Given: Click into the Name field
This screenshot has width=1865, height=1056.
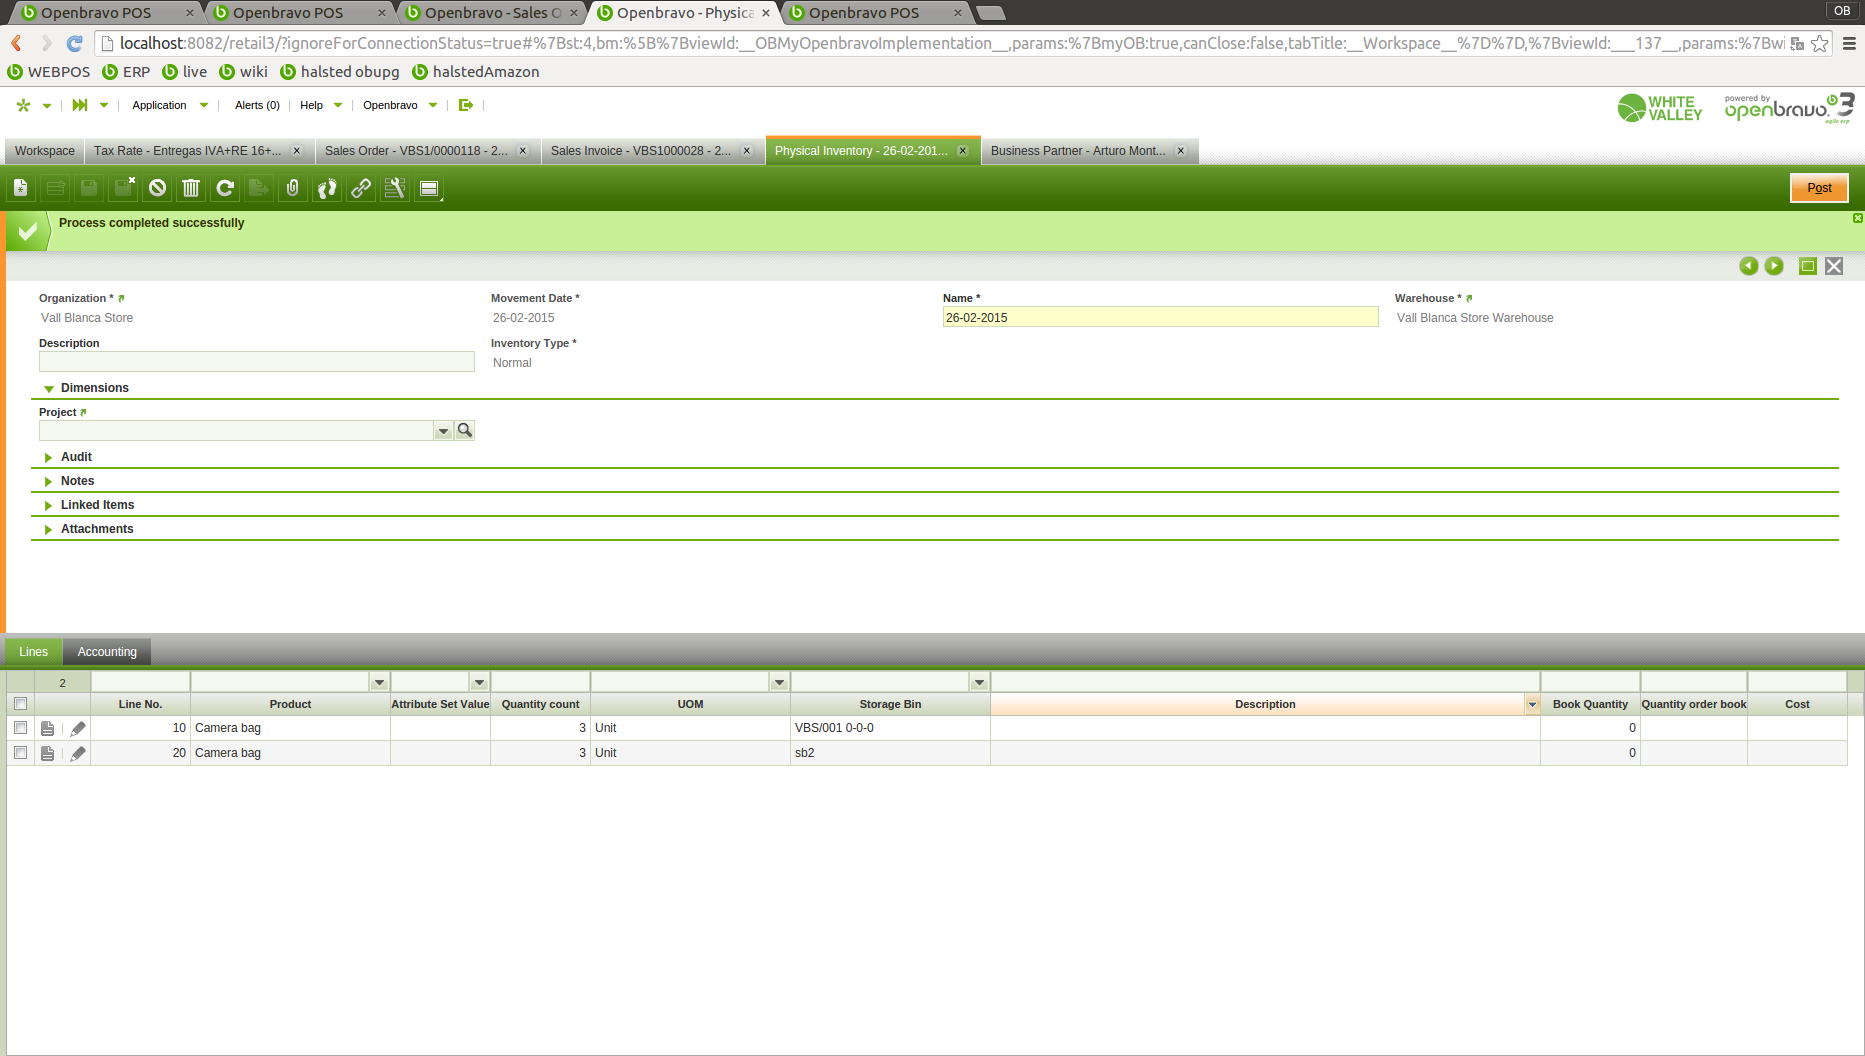Looking at the screenshot, I should click(x=1160, y=318).
